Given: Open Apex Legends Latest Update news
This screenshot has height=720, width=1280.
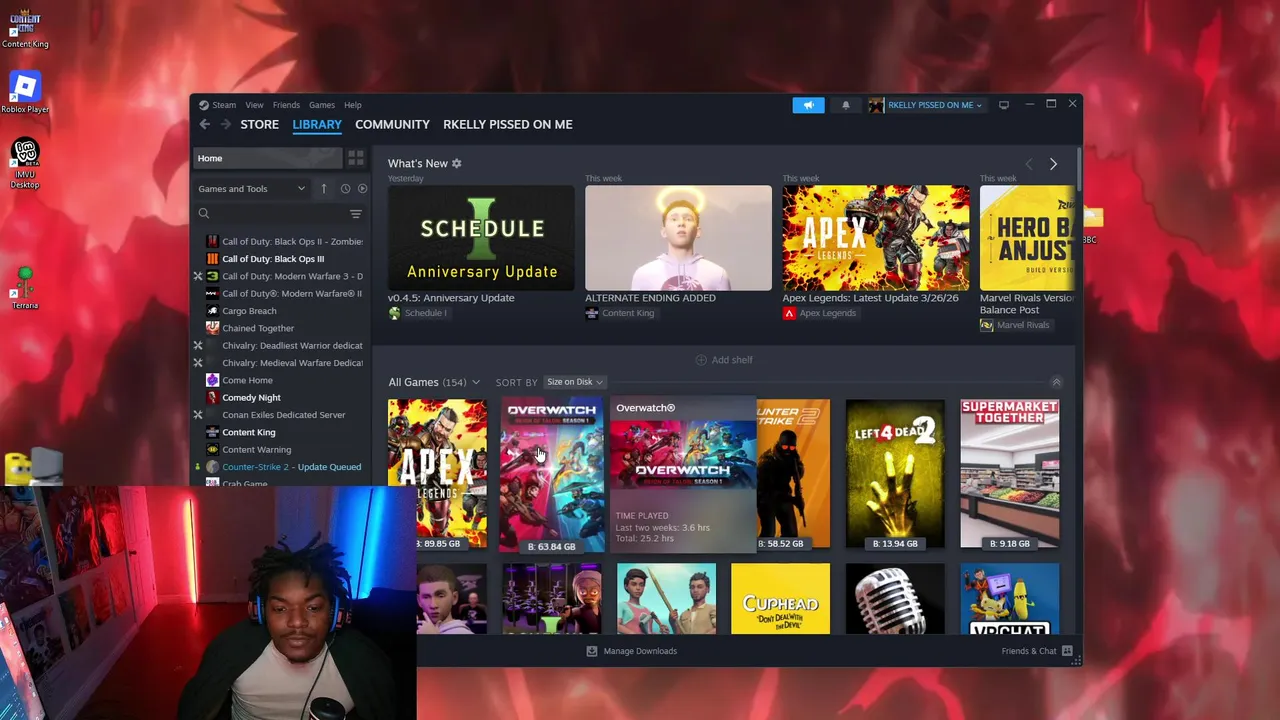Looking at the screenshot, I should point(876,238).
